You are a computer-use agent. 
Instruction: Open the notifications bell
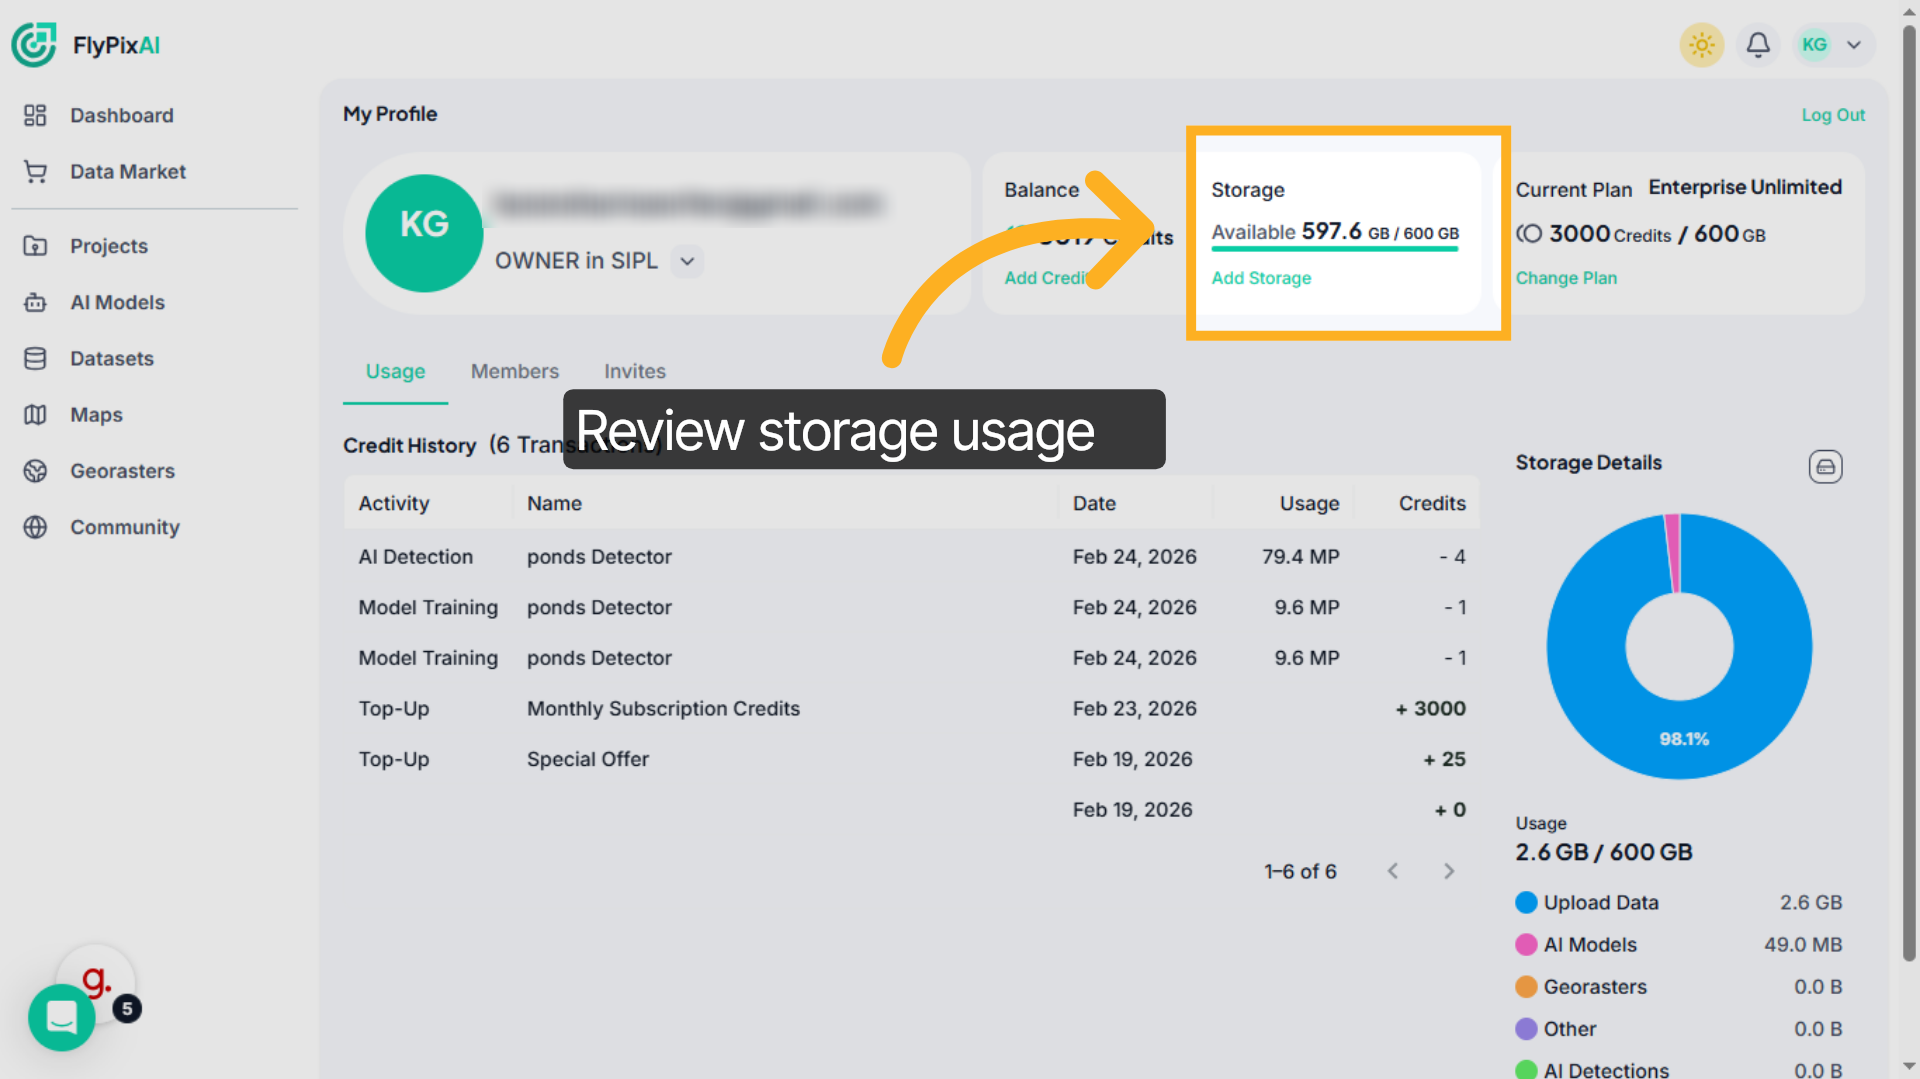1758,45
